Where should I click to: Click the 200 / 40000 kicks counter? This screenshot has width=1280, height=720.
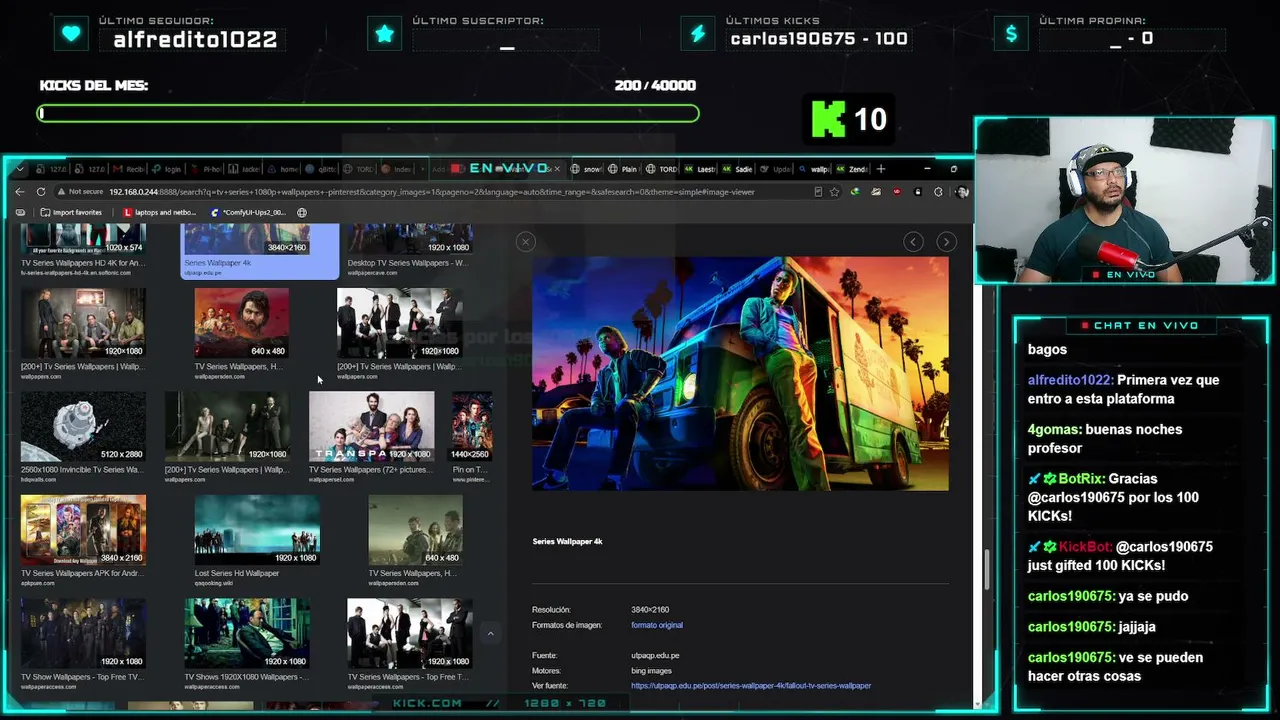click(655, 86)
